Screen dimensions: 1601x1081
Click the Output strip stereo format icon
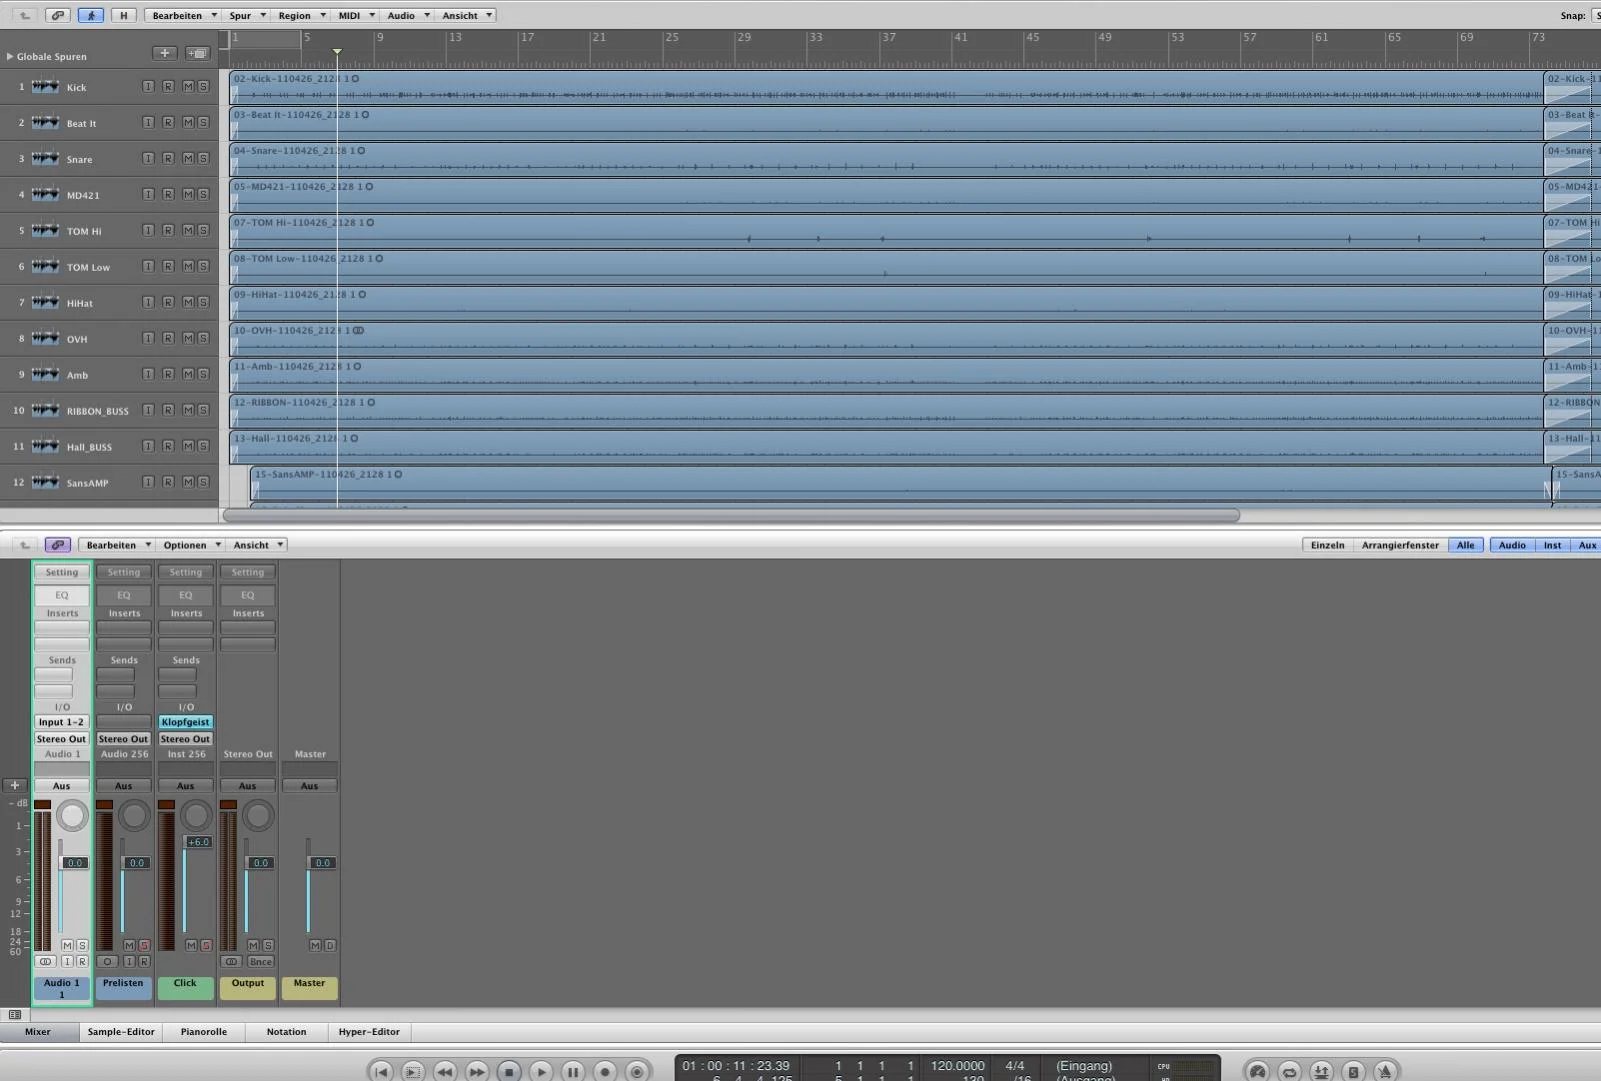click(231, 962)
